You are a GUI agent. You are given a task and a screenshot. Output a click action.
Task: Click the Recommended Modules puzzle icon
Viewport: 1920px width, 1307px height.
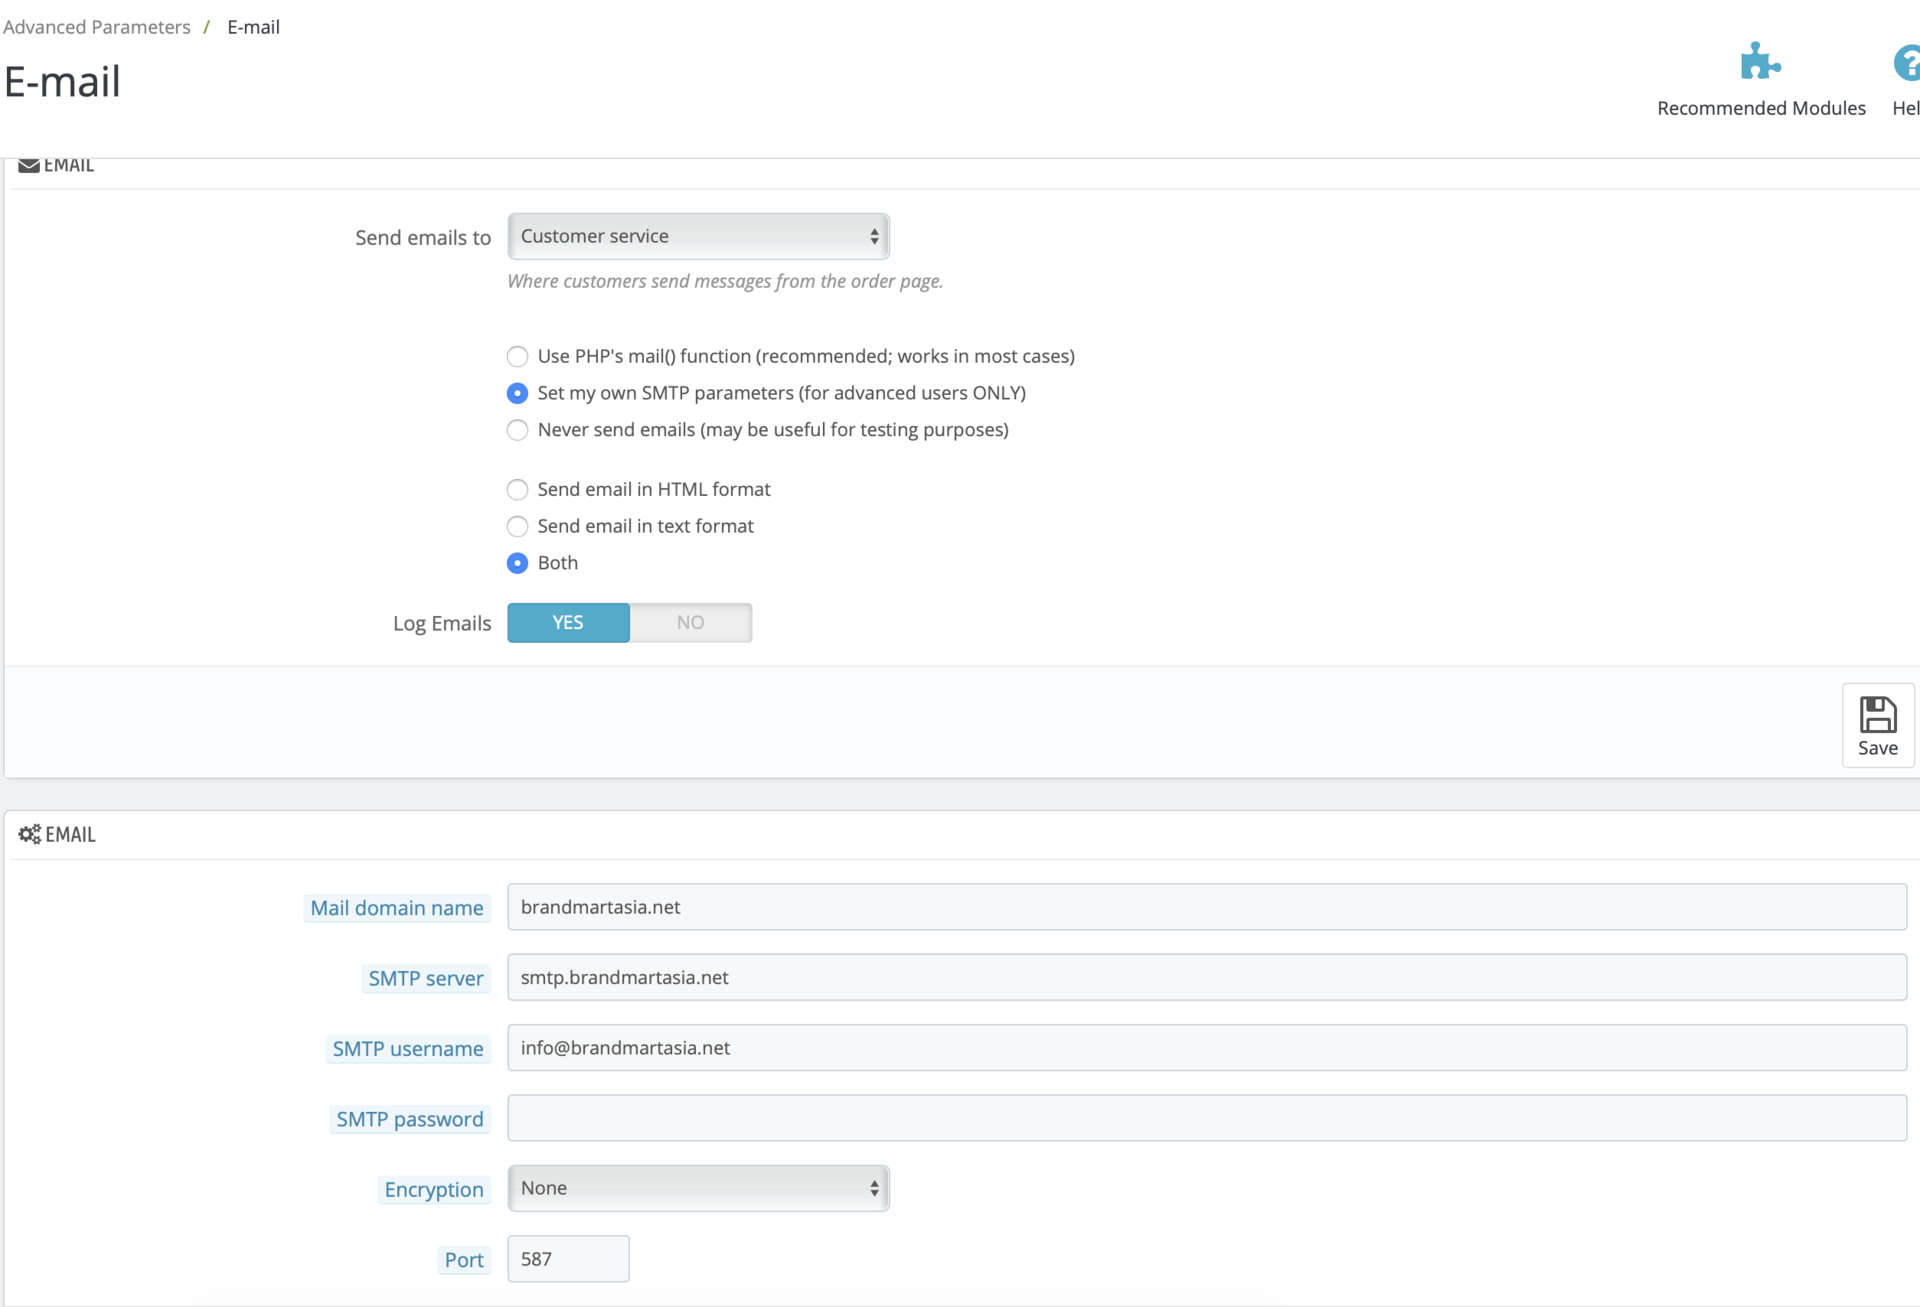1760,62
